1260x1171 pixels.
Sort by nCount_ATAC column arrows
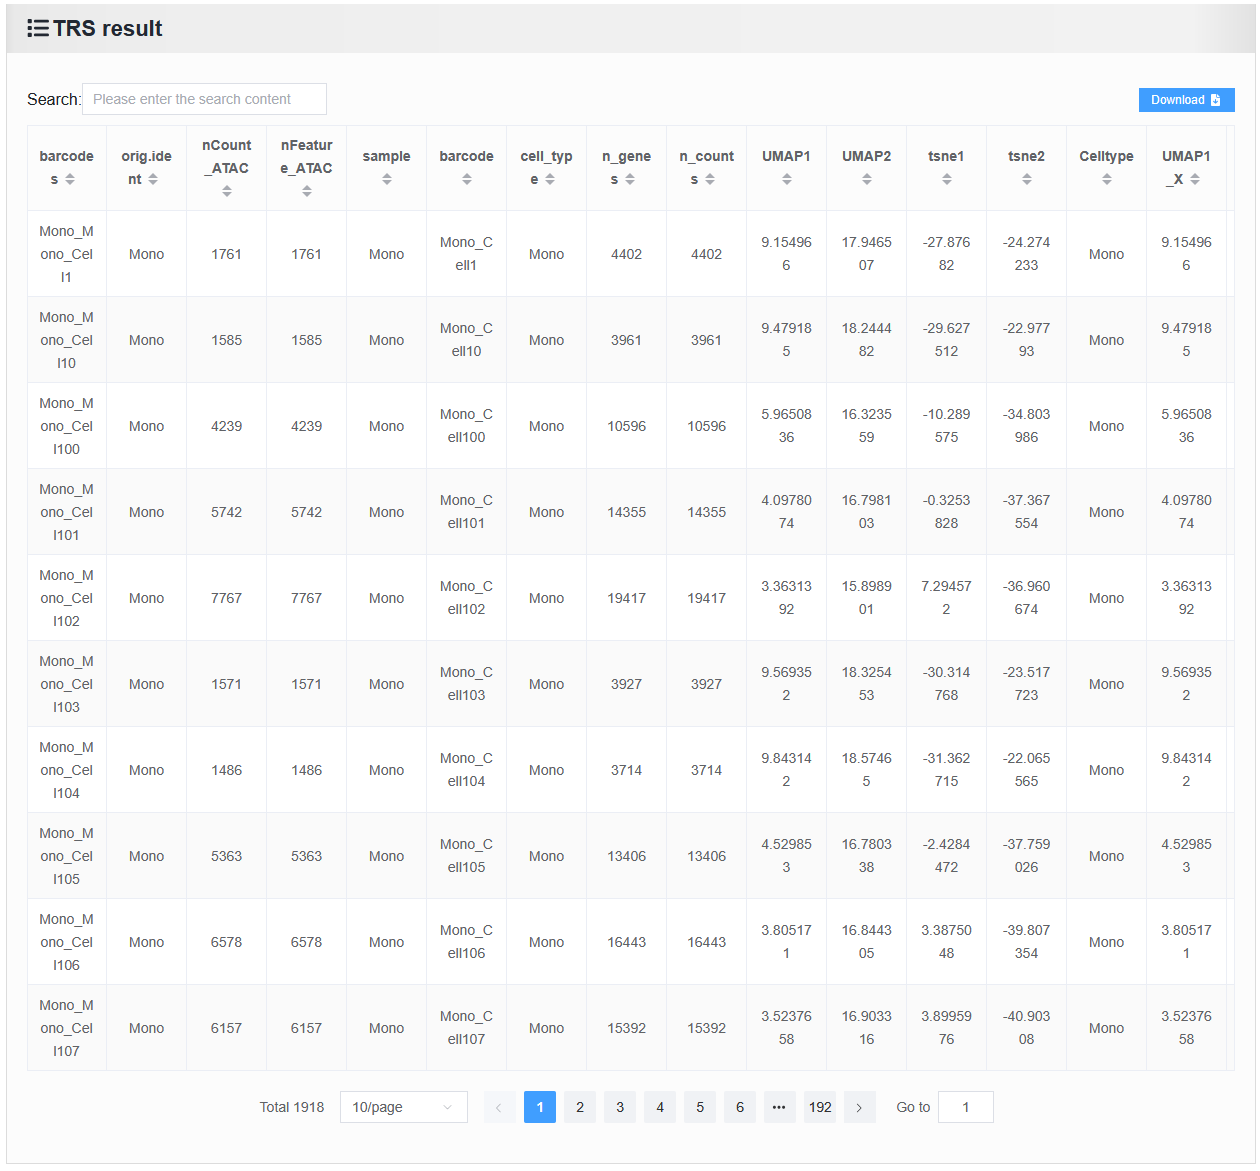point(227,191)
